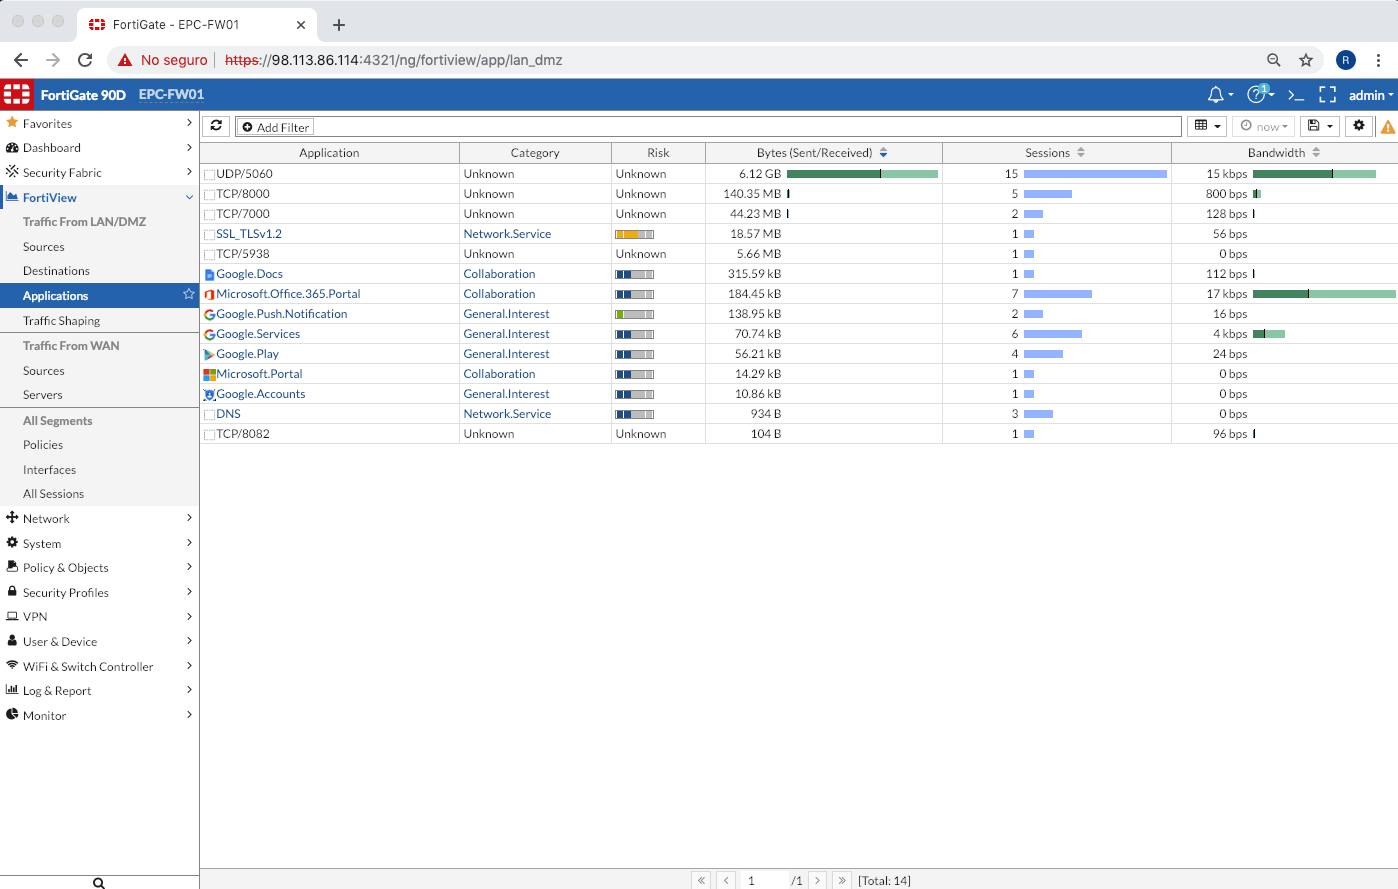Viewport: 1398px width, 889px height.
Task: Select Traffic Shaping in the sidebar
Action: tap(61, 320)
